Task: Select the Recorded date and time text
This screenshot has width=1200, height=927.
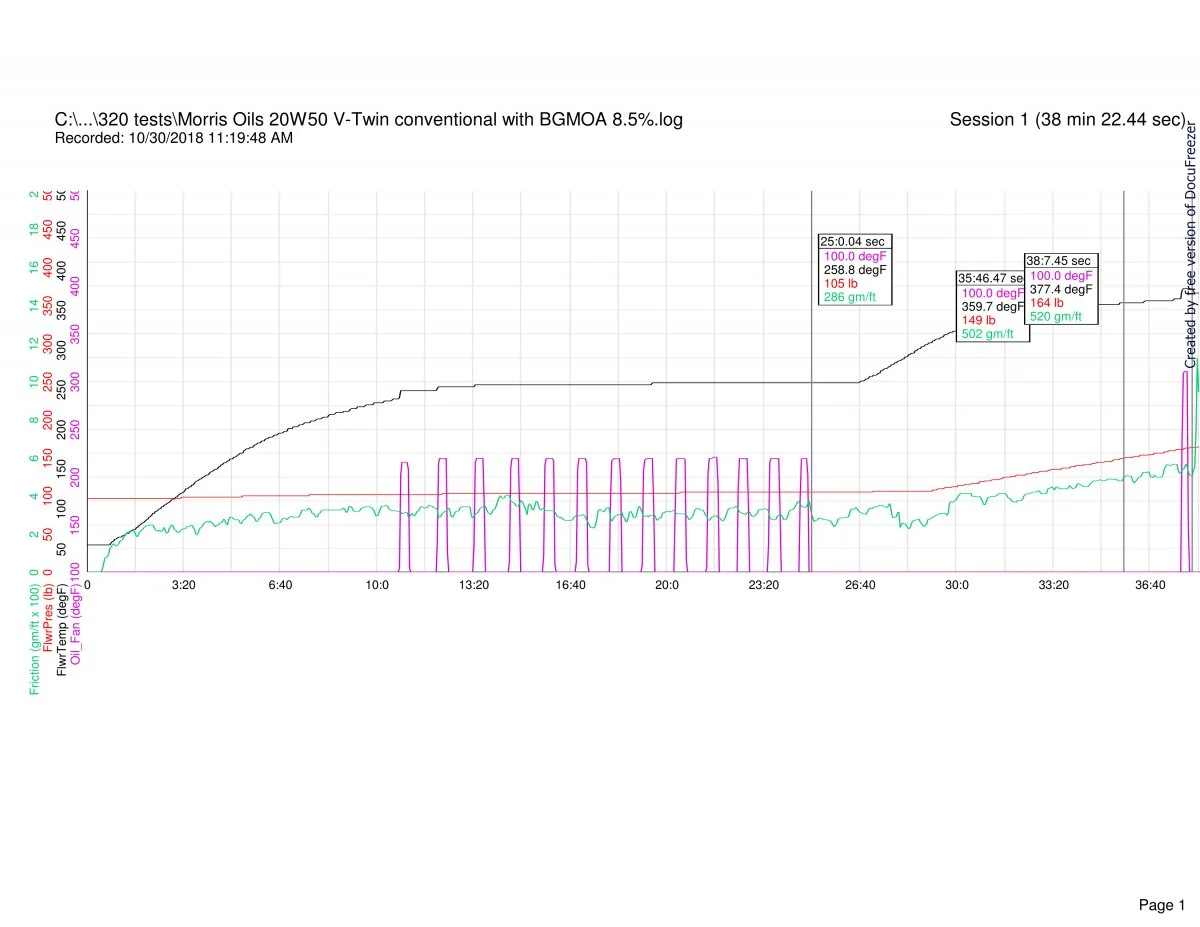Action: click(174, 139)
